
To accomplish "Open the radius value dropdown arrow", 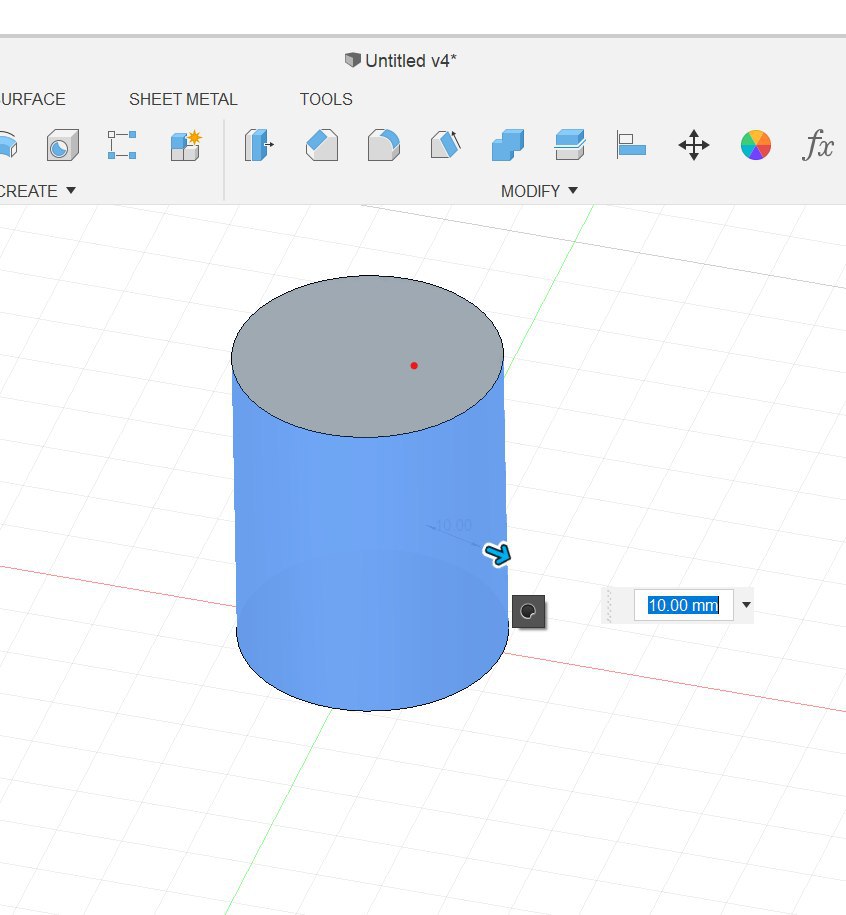I will click(x=746, y=605).
